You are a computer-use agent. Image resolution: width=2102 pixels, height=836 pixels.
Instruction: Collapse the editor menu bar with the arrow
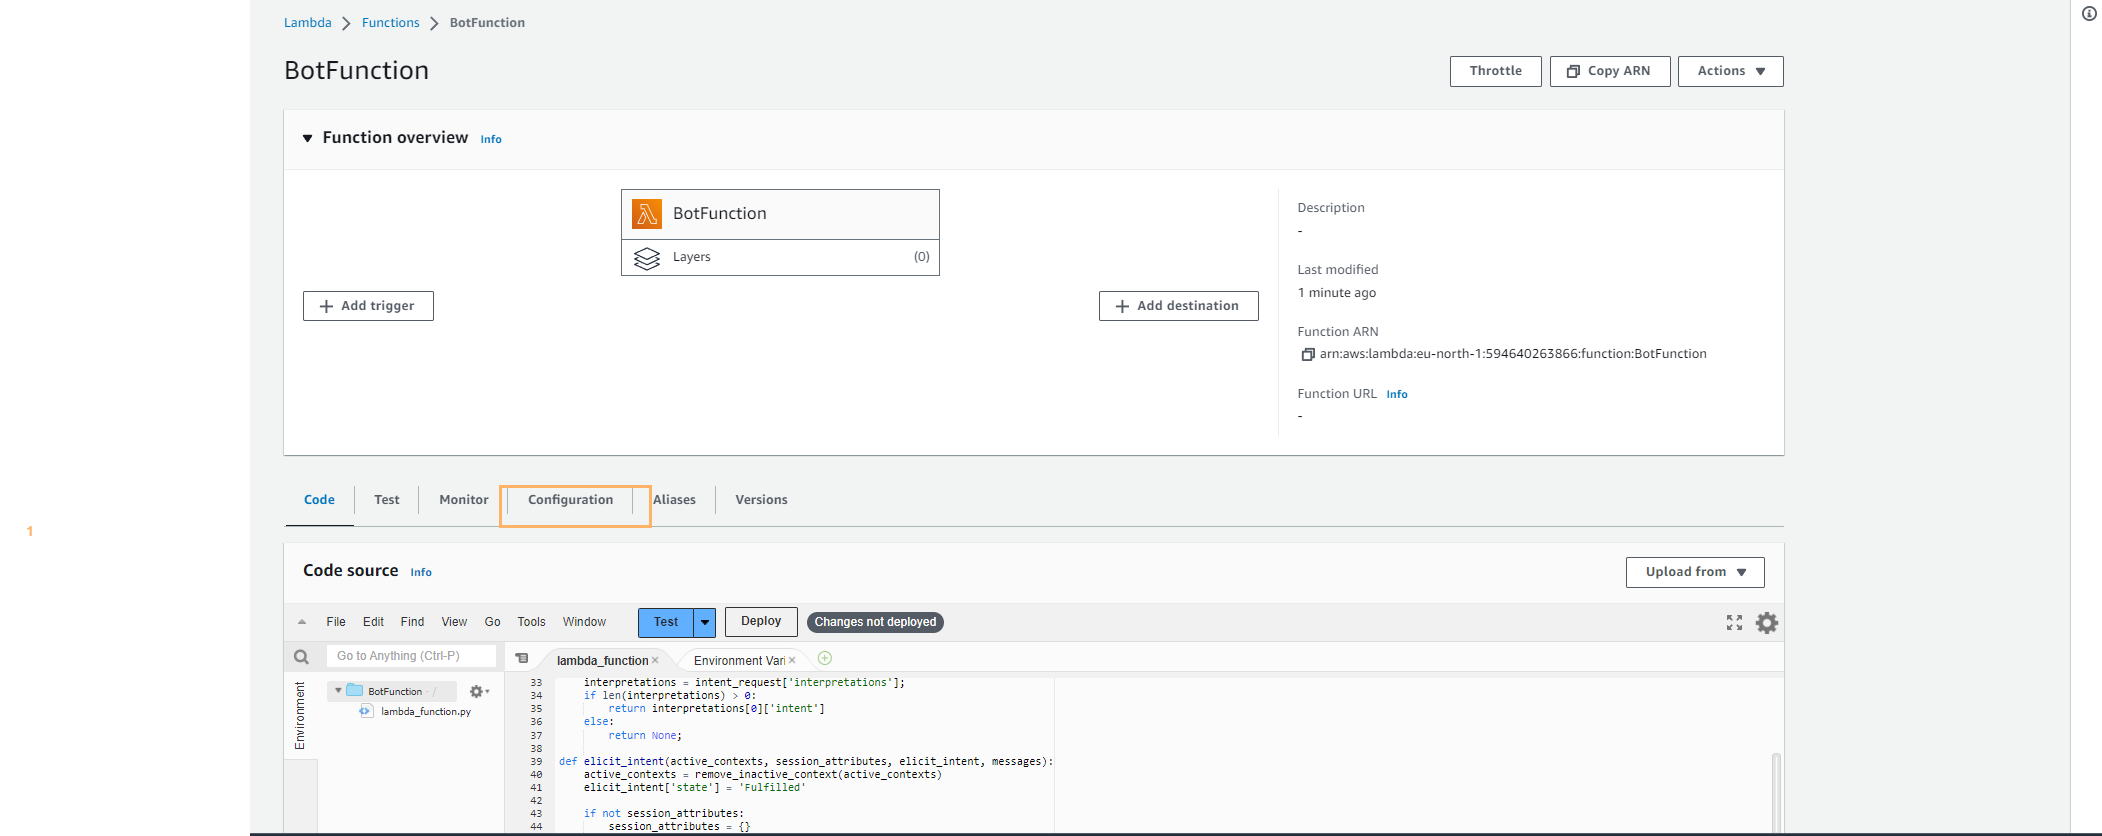coord(302,622)
